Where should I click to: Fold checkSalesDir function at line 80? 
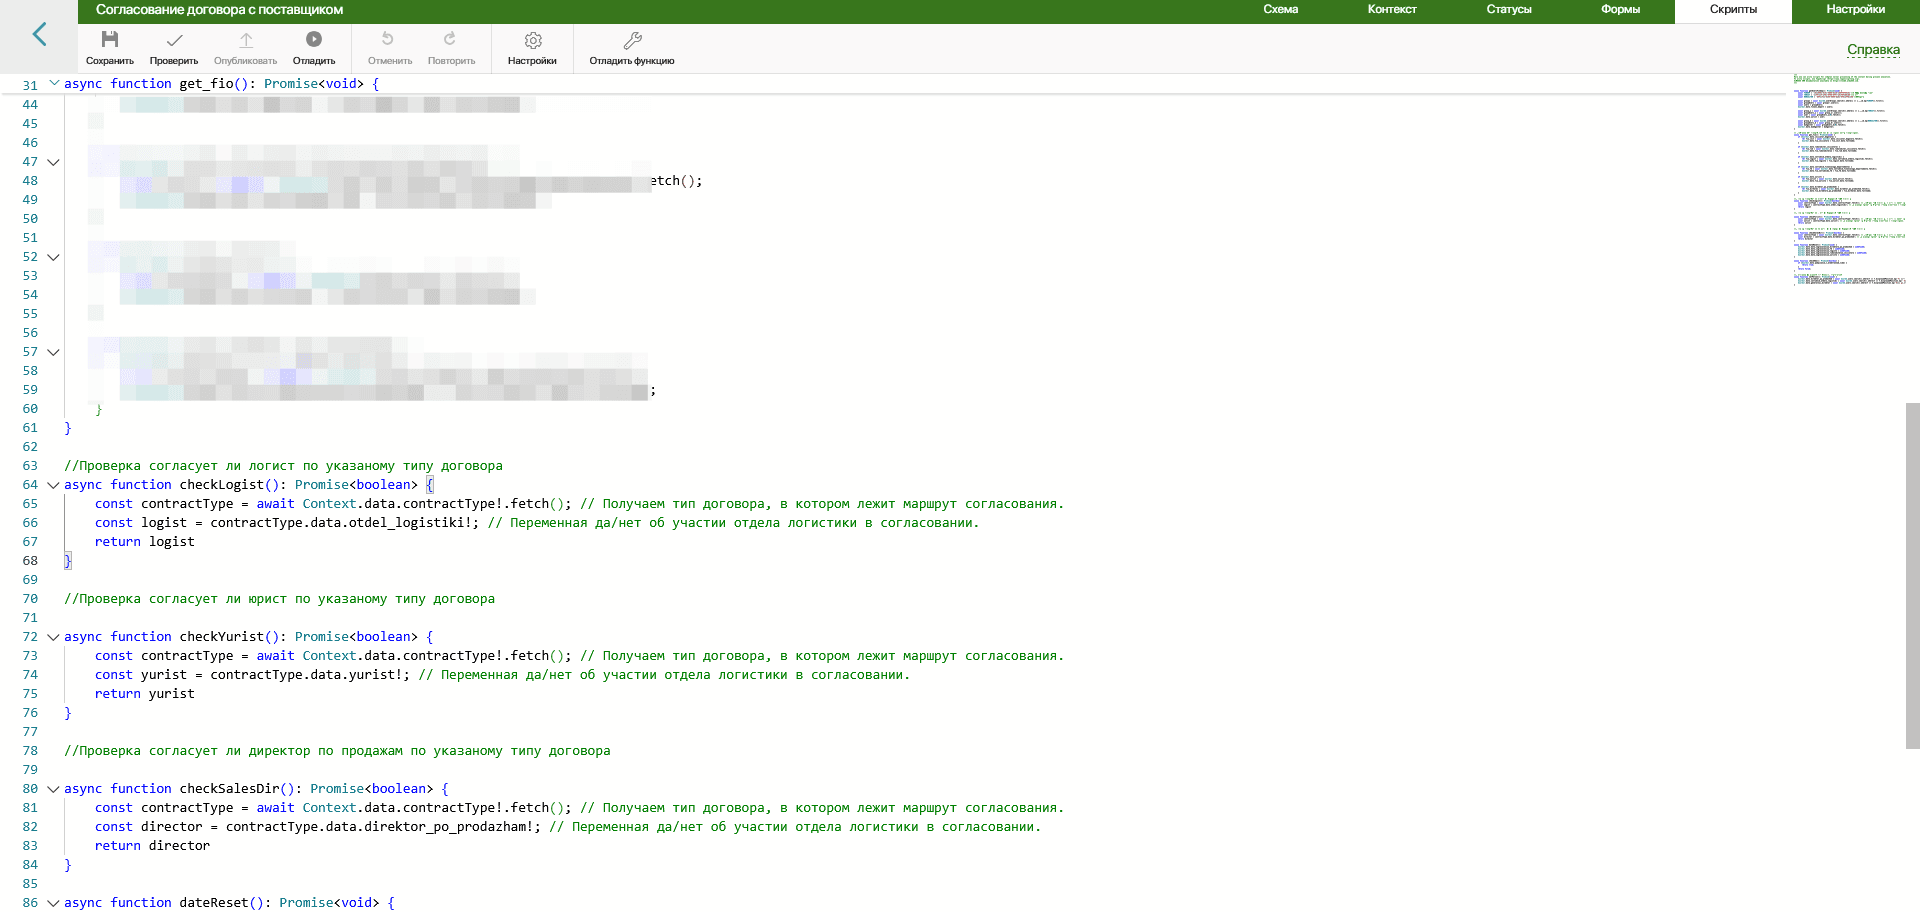pyautogui.click(x=54, y=789)
